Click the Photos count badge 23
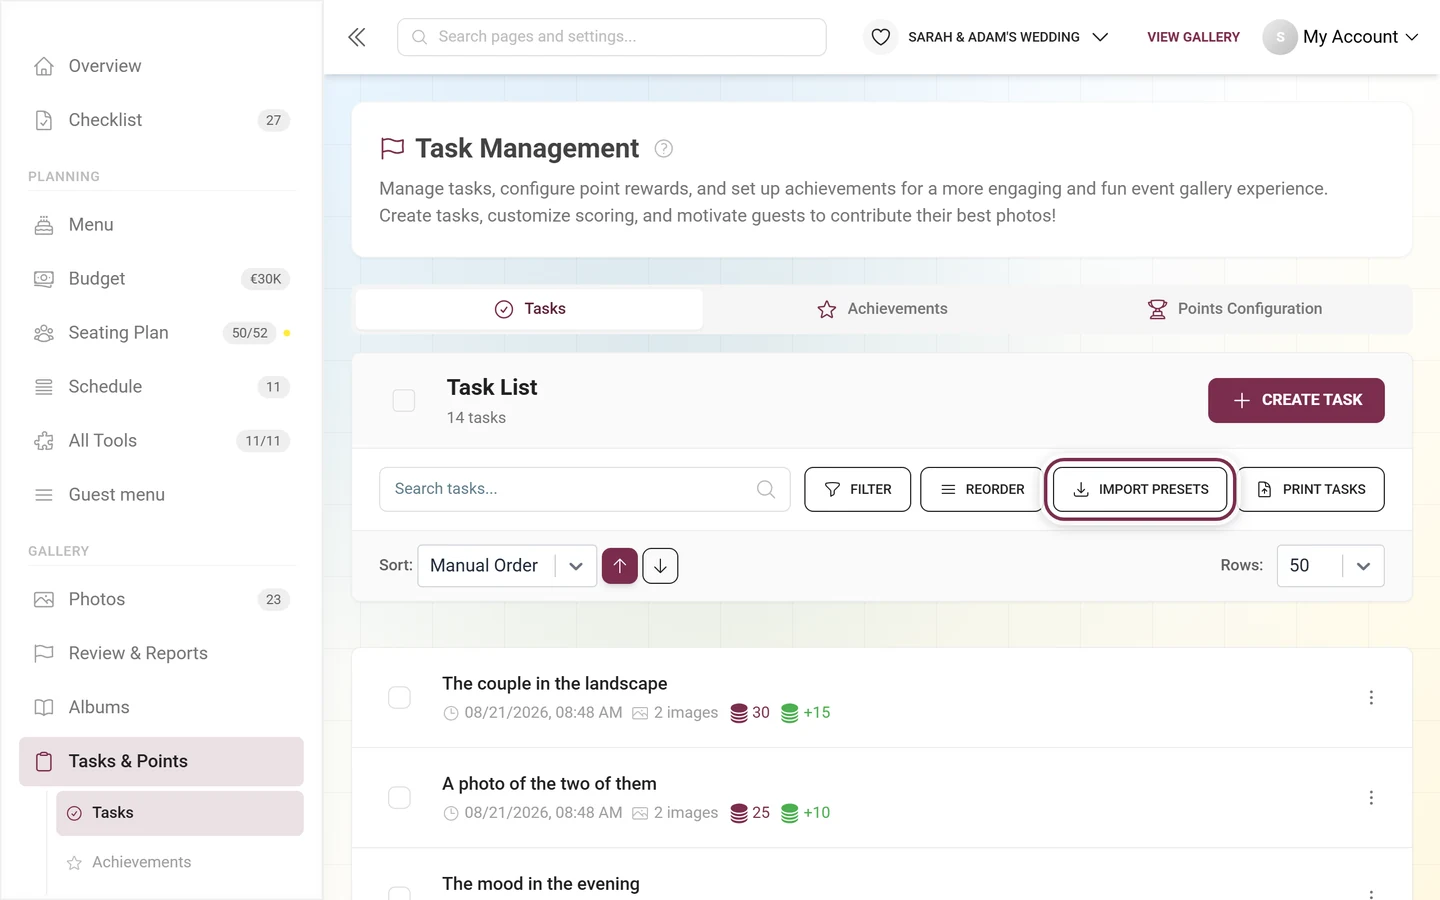Viewport: 1440px width, 900px height. click(x=274, y=600)
